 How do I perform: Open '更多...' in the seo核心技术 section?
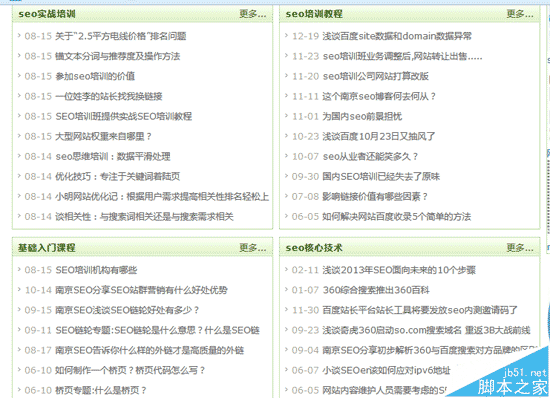point(520,248)
